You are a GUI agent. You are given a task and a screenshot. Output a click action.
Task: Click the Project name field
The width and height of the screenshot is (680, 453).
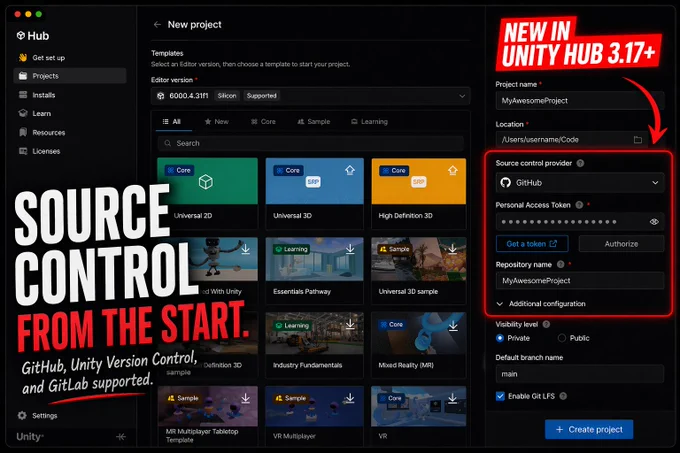pyautogui.click(x=579, y=101)
